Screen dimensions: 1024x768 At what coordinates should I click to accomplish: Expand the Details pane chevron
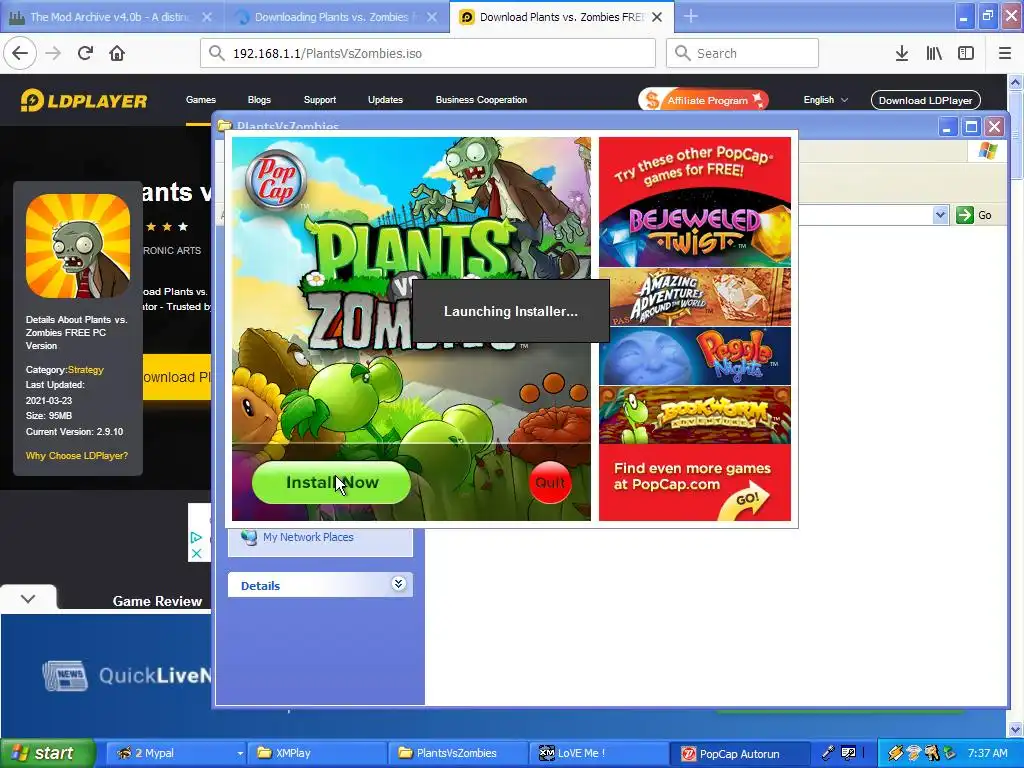pyautogui.click(x=398, y=584)
